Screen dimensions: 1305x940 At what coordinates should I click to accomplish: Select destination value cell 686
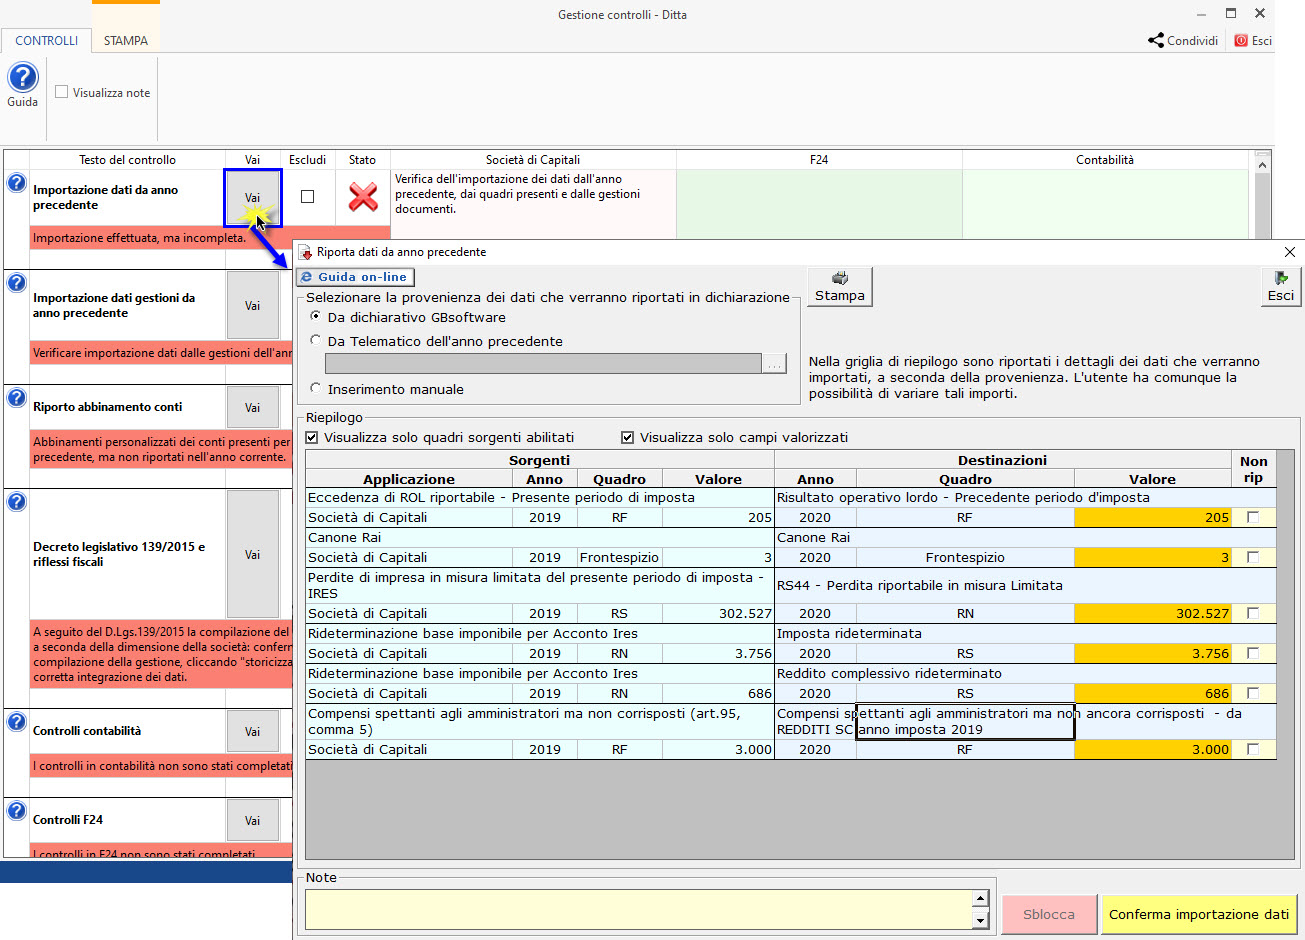click(1153, 693)
